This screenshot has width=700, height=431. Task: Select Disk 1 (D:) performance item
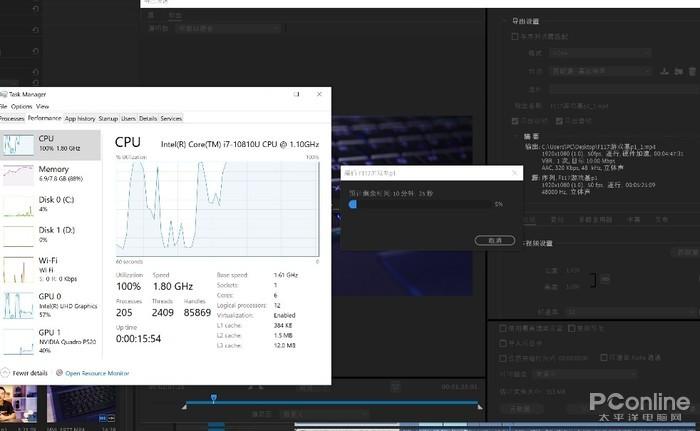coord(50,235)
